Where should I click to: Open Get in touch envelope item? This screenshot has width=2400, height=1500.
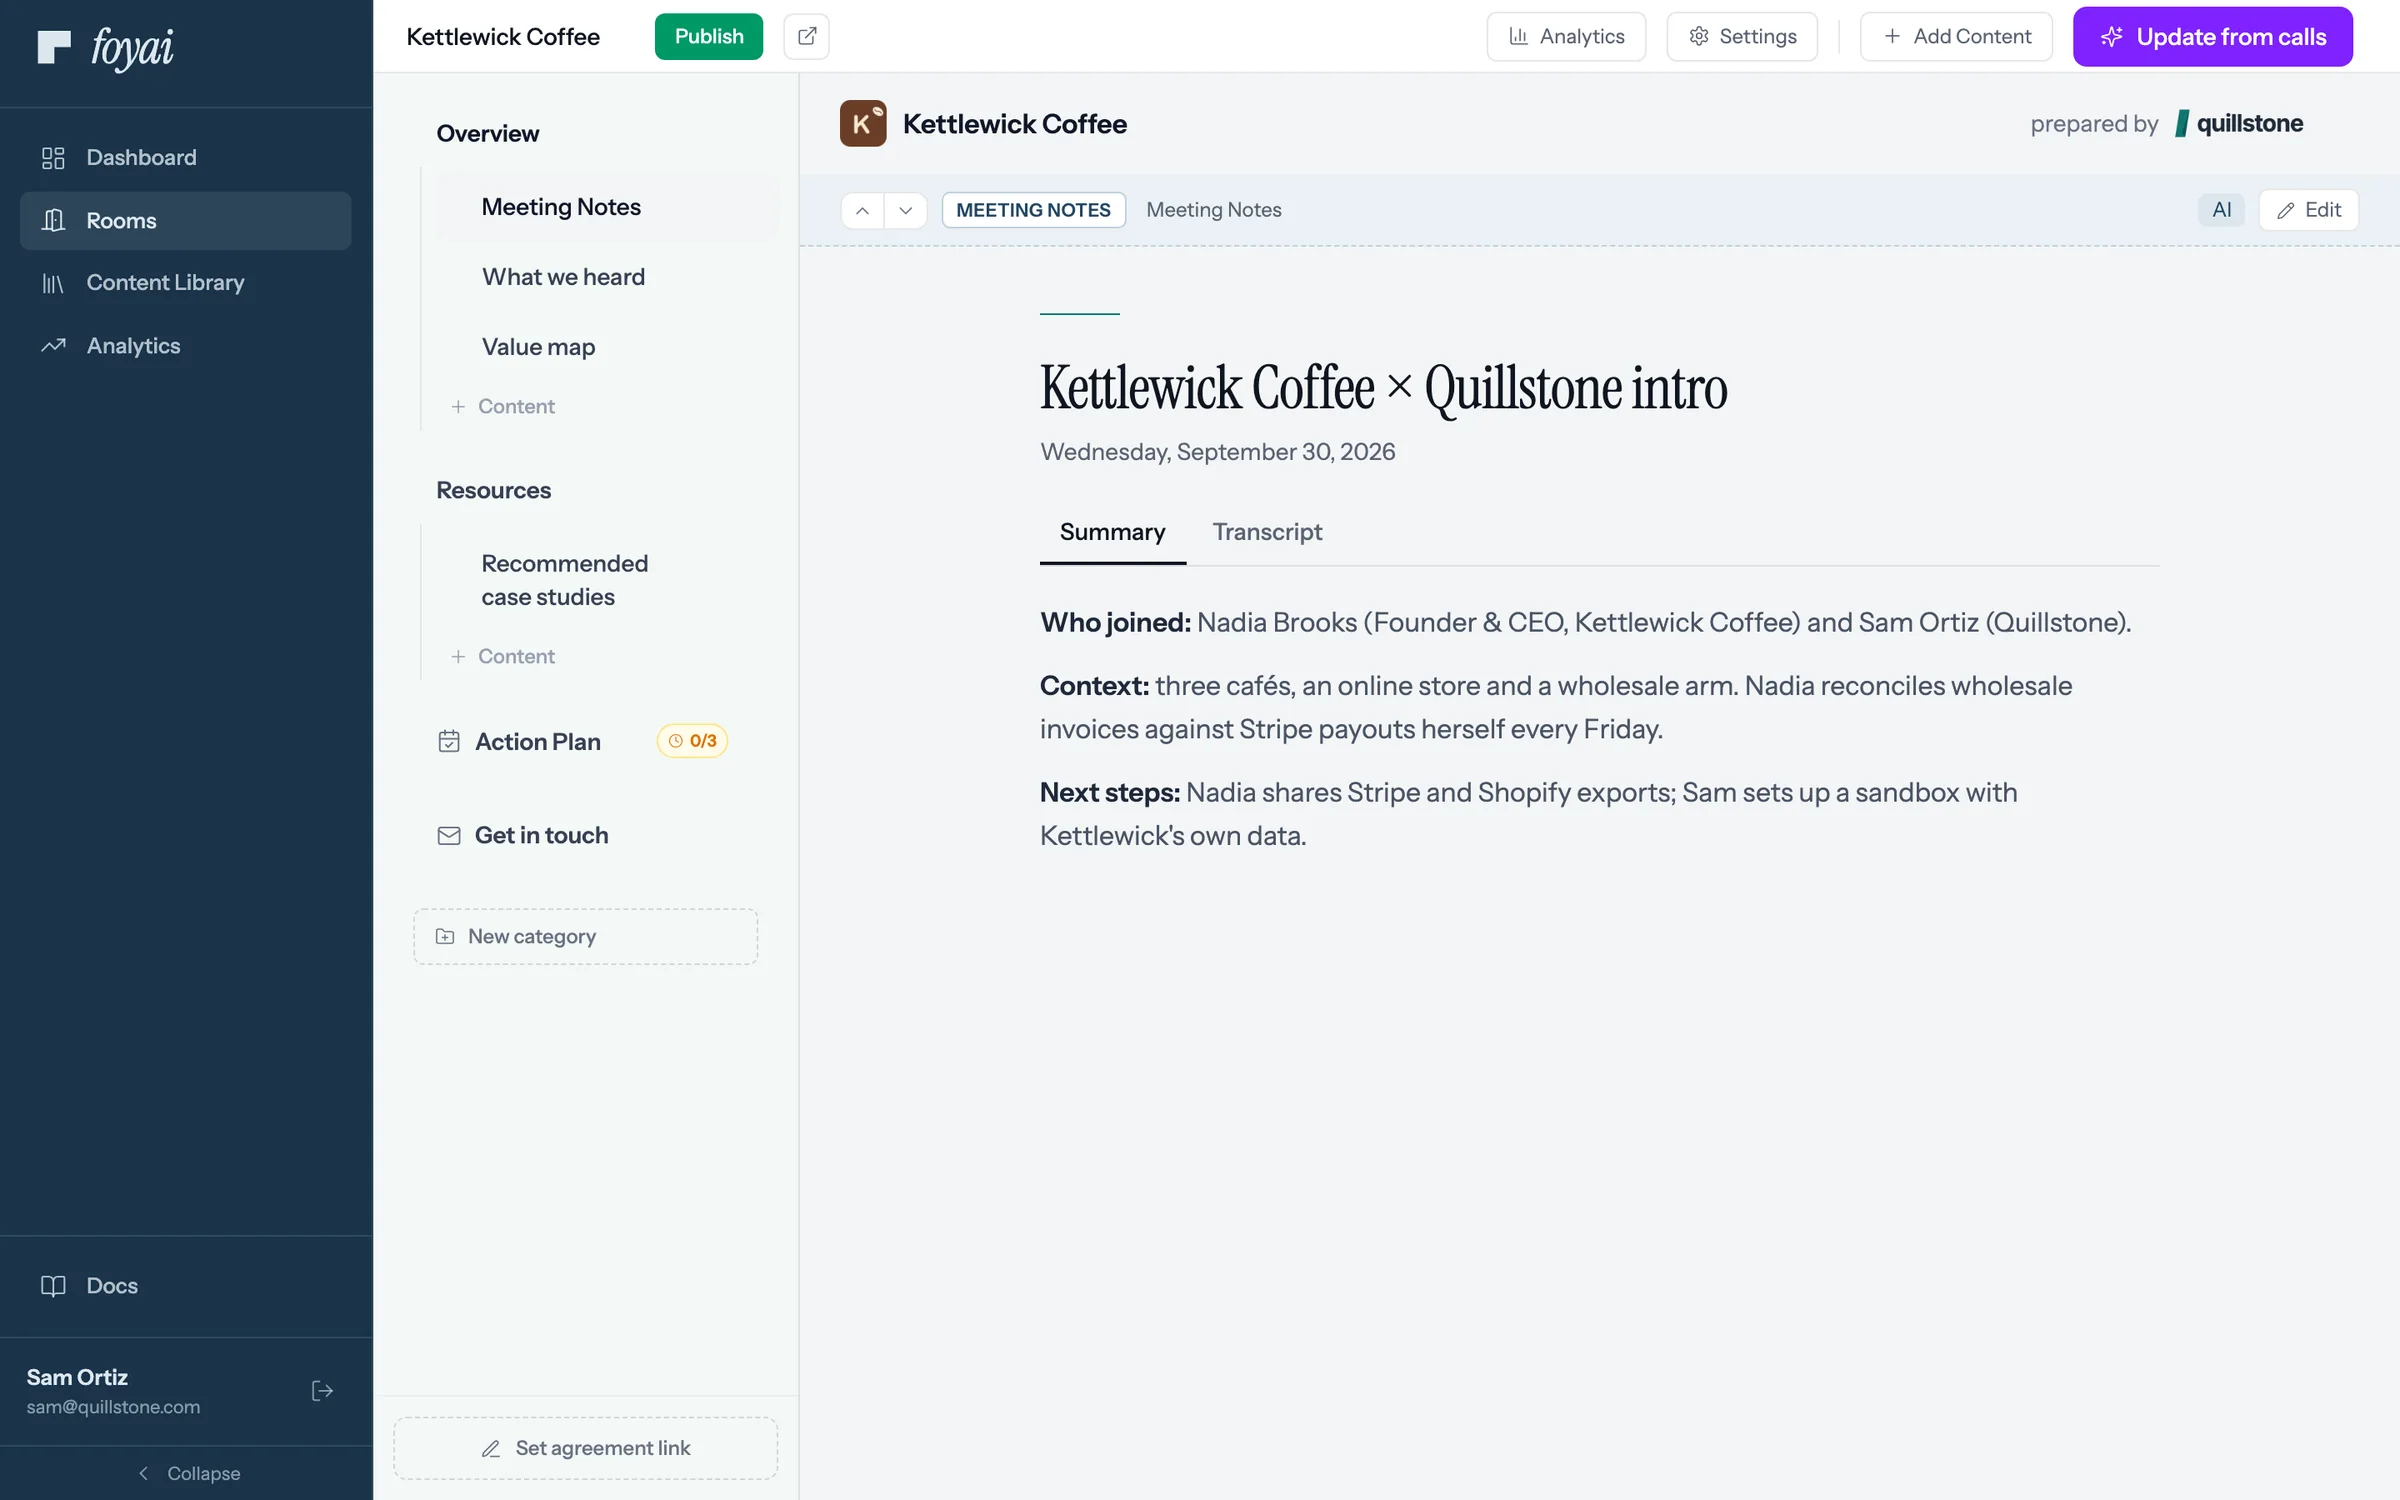523,836
